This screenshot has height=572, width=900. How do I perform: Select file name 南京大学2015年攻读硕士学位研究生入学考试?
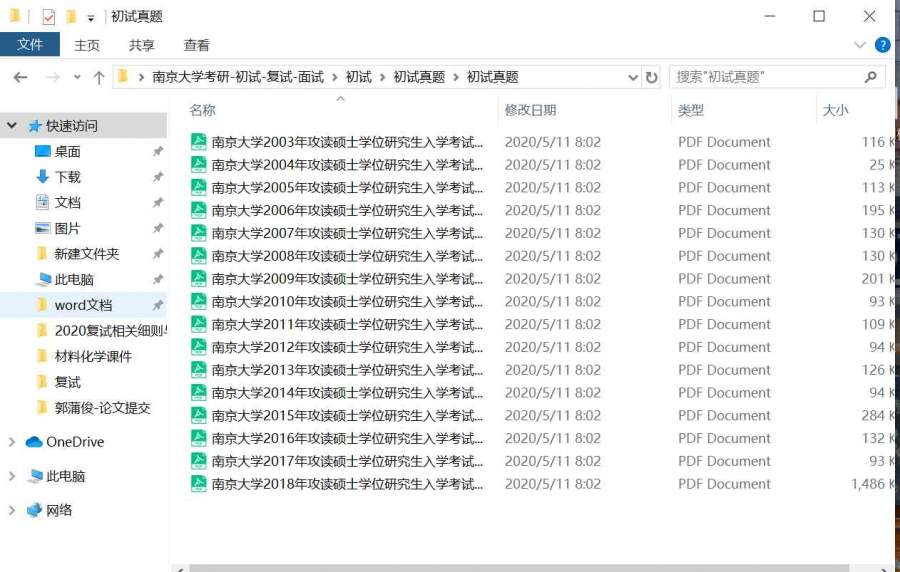pos(347,415)
